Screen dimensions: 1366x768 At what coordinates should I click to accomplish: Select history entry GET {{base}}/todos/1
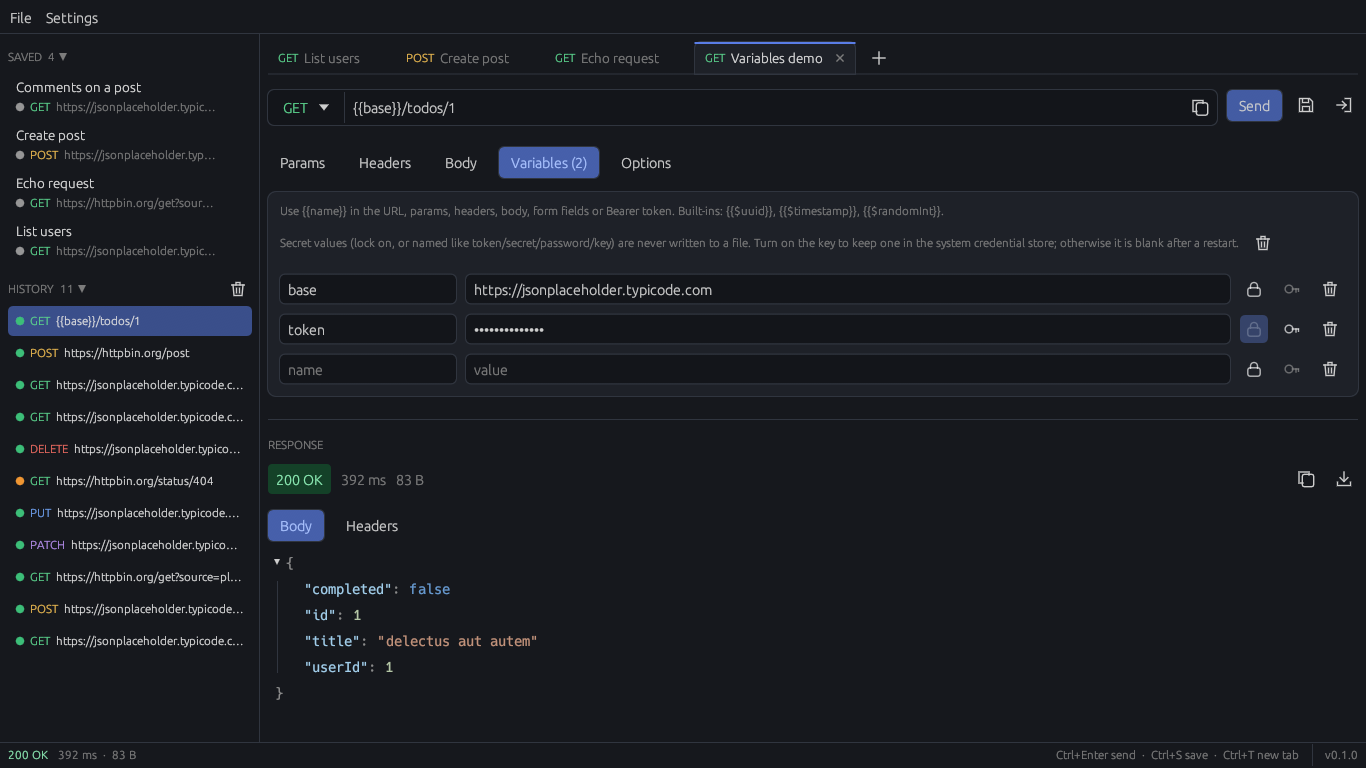coord(130,321)
